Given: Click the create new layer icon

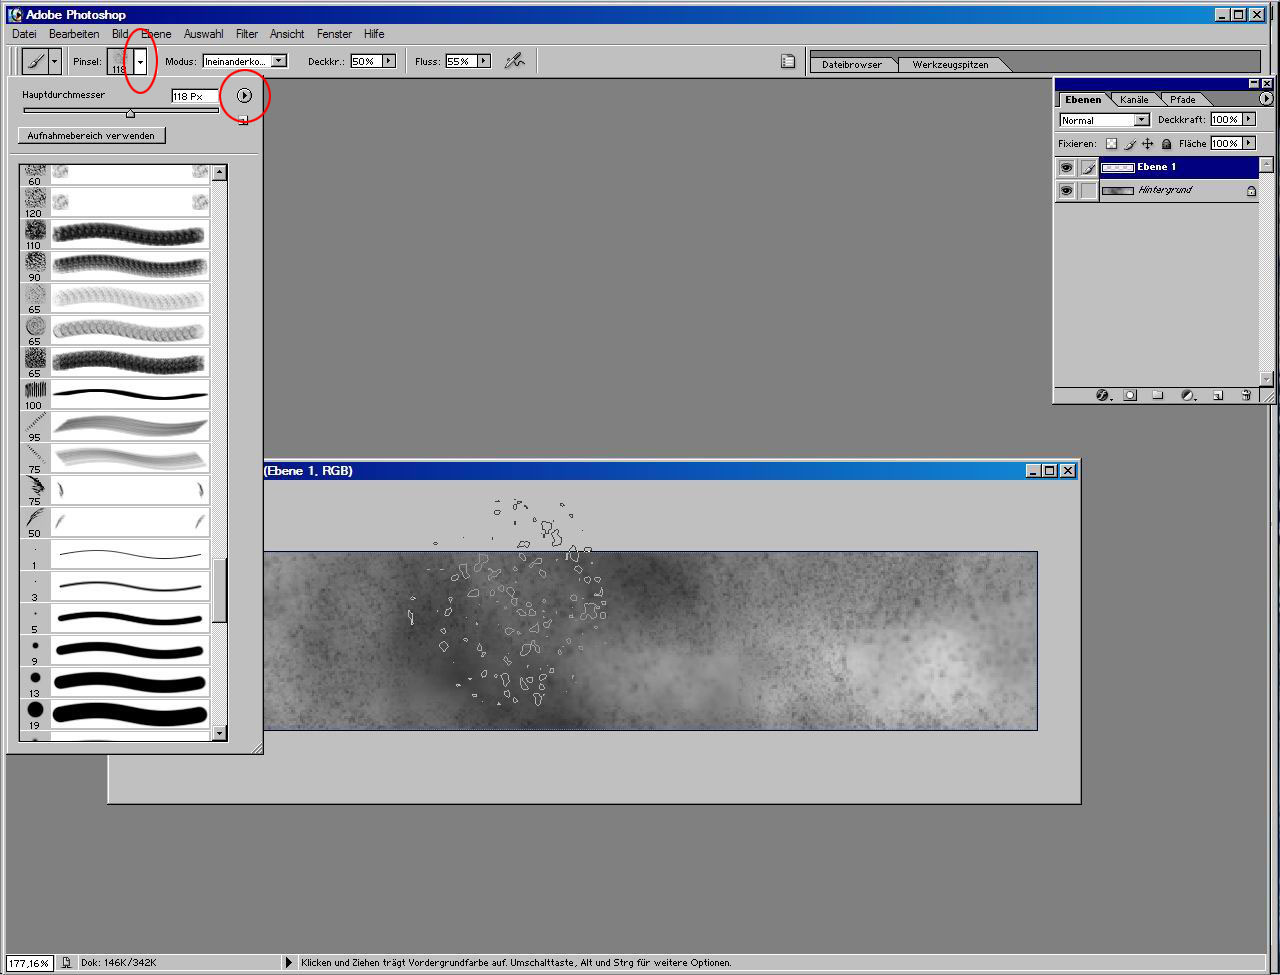Looking at the screenshot, I should (x=1218, y=395).
